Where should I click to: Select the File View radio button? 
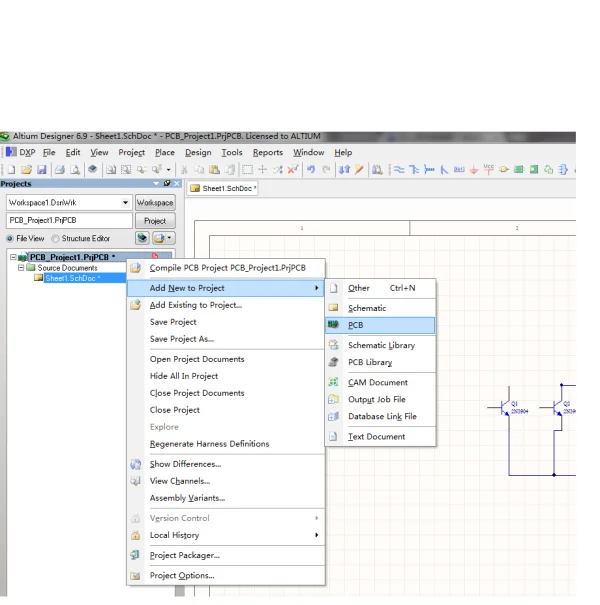pyautogui.click(x=10, y=239)
